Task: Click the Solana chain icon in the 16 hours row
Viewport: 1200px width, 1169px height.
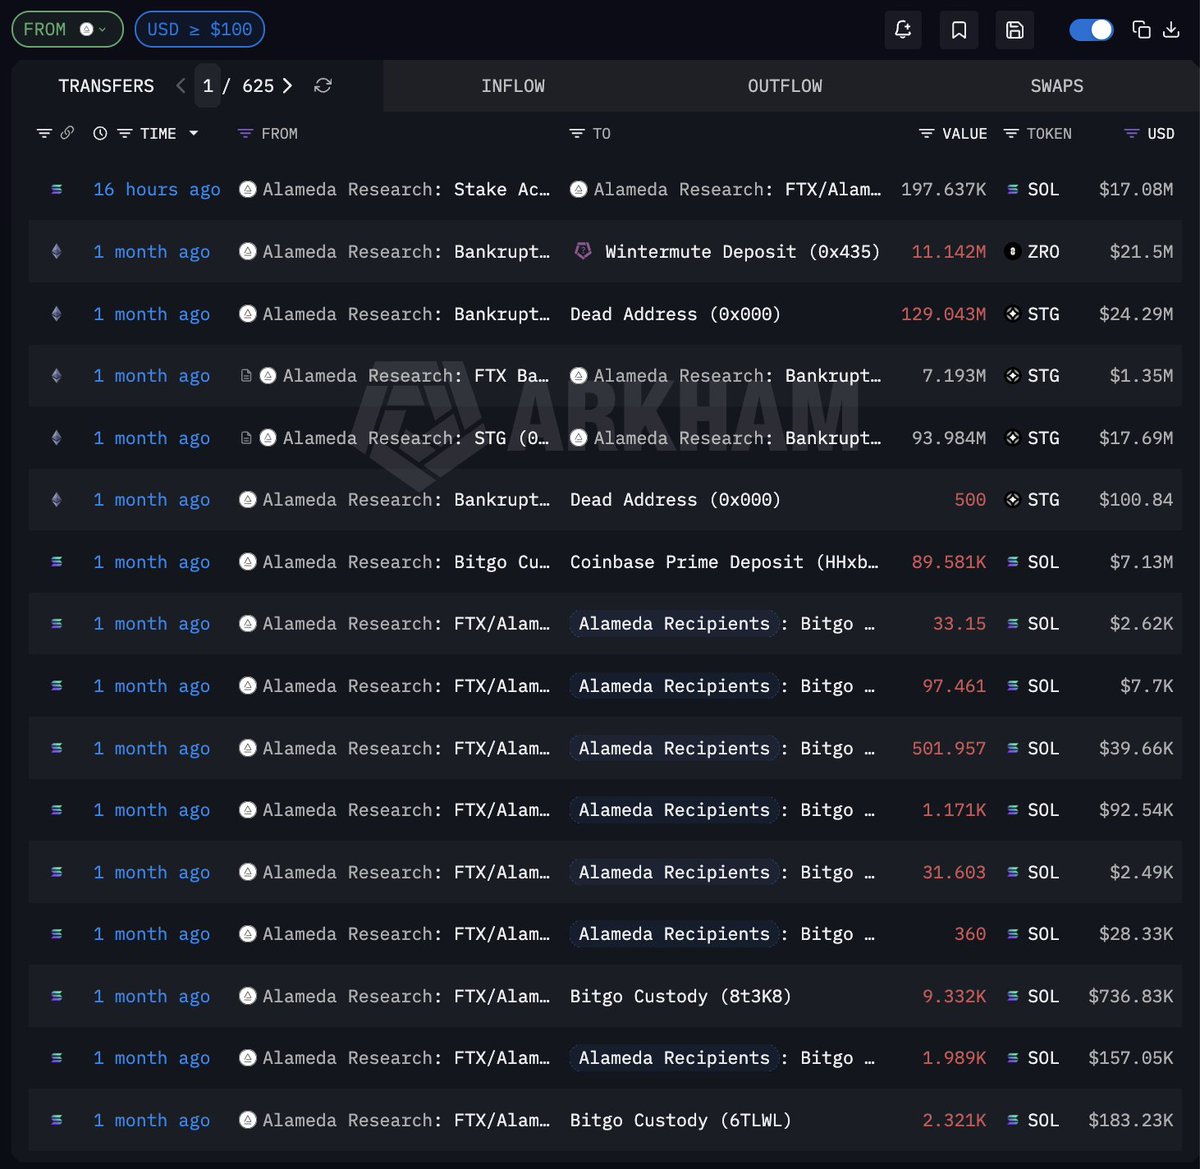Action: (56, 189)
